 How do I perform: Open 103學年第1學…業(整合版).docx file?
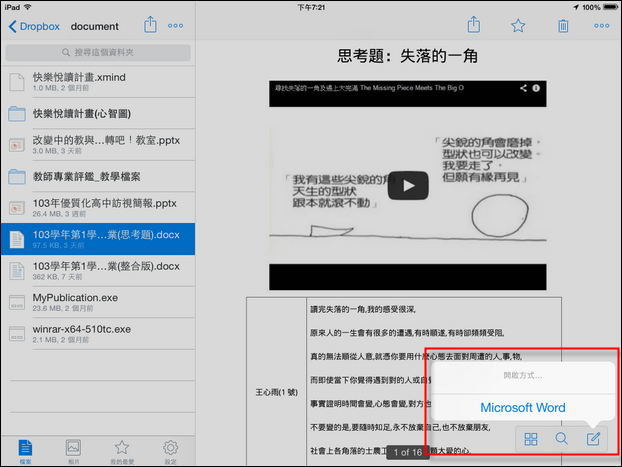98,271
